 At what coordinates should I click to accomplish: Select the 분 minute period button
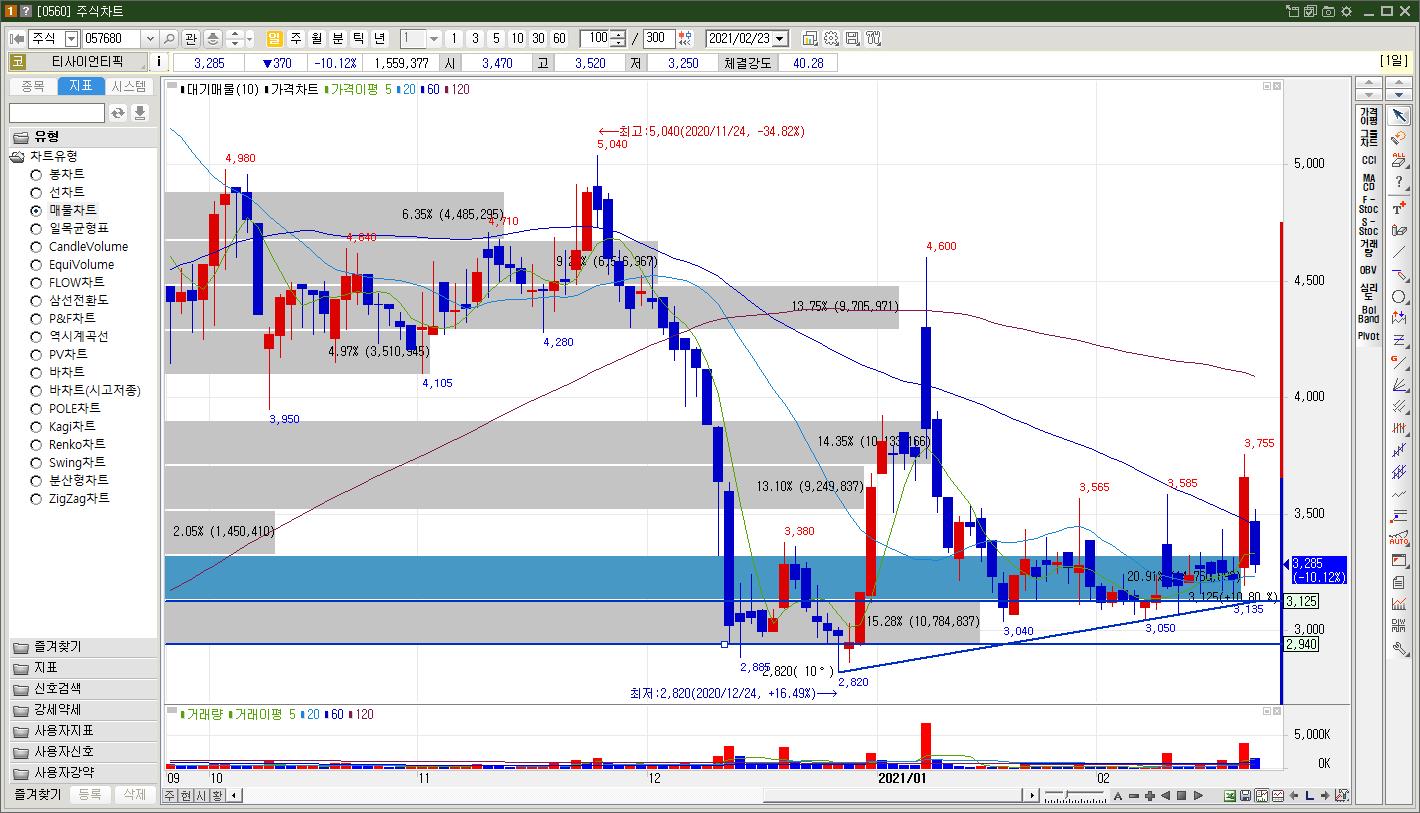(338, 38)
